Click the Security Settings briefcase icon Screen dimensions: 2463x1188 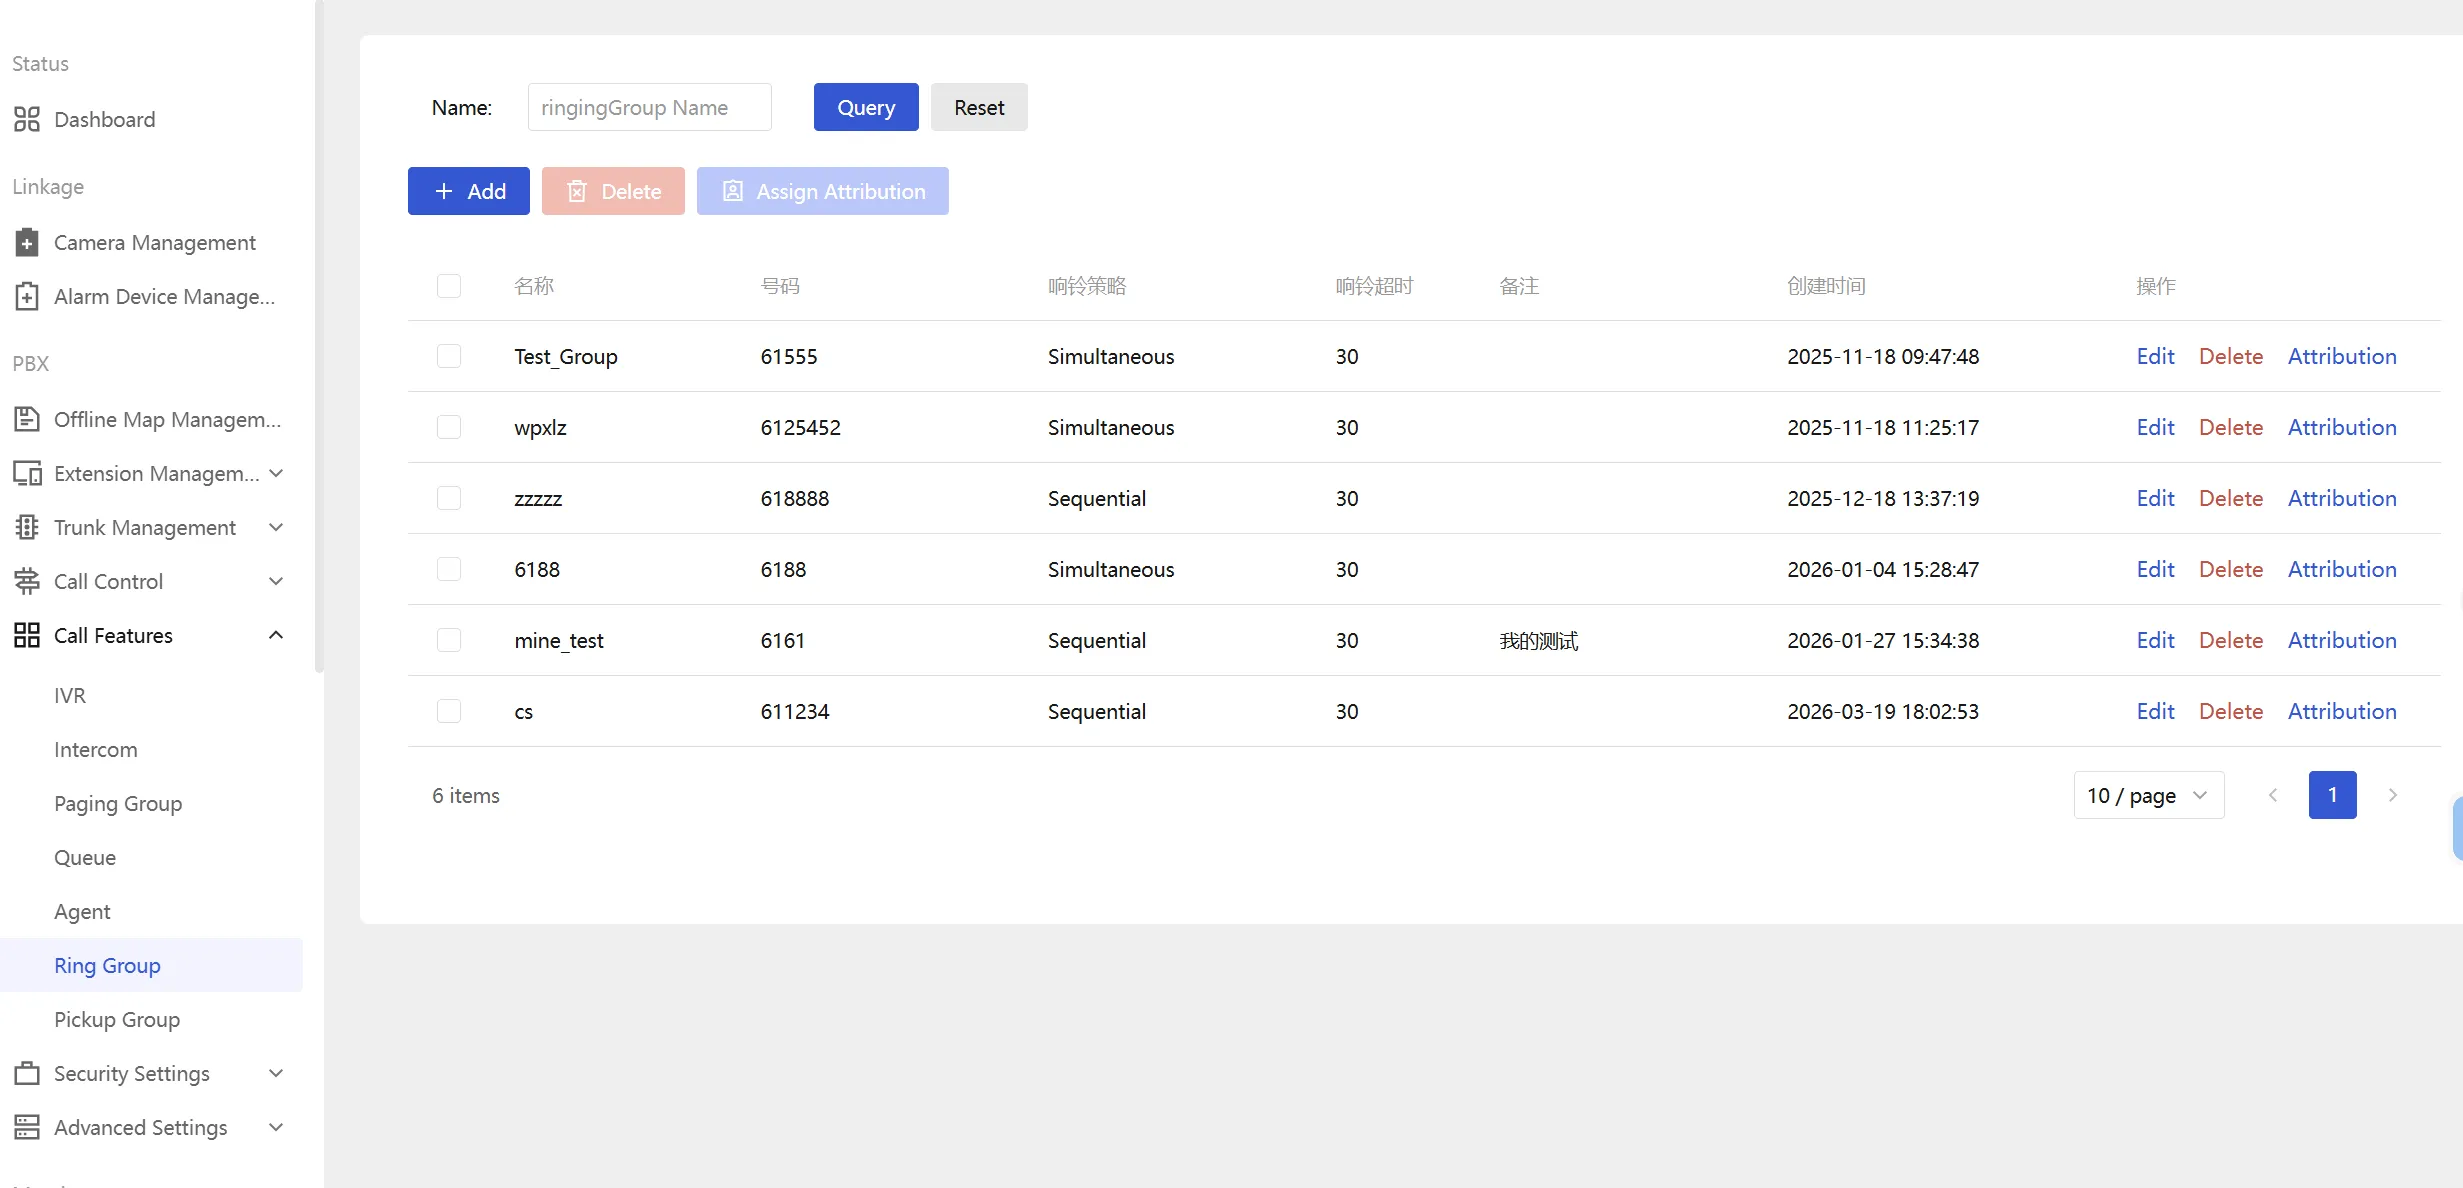27,1074
